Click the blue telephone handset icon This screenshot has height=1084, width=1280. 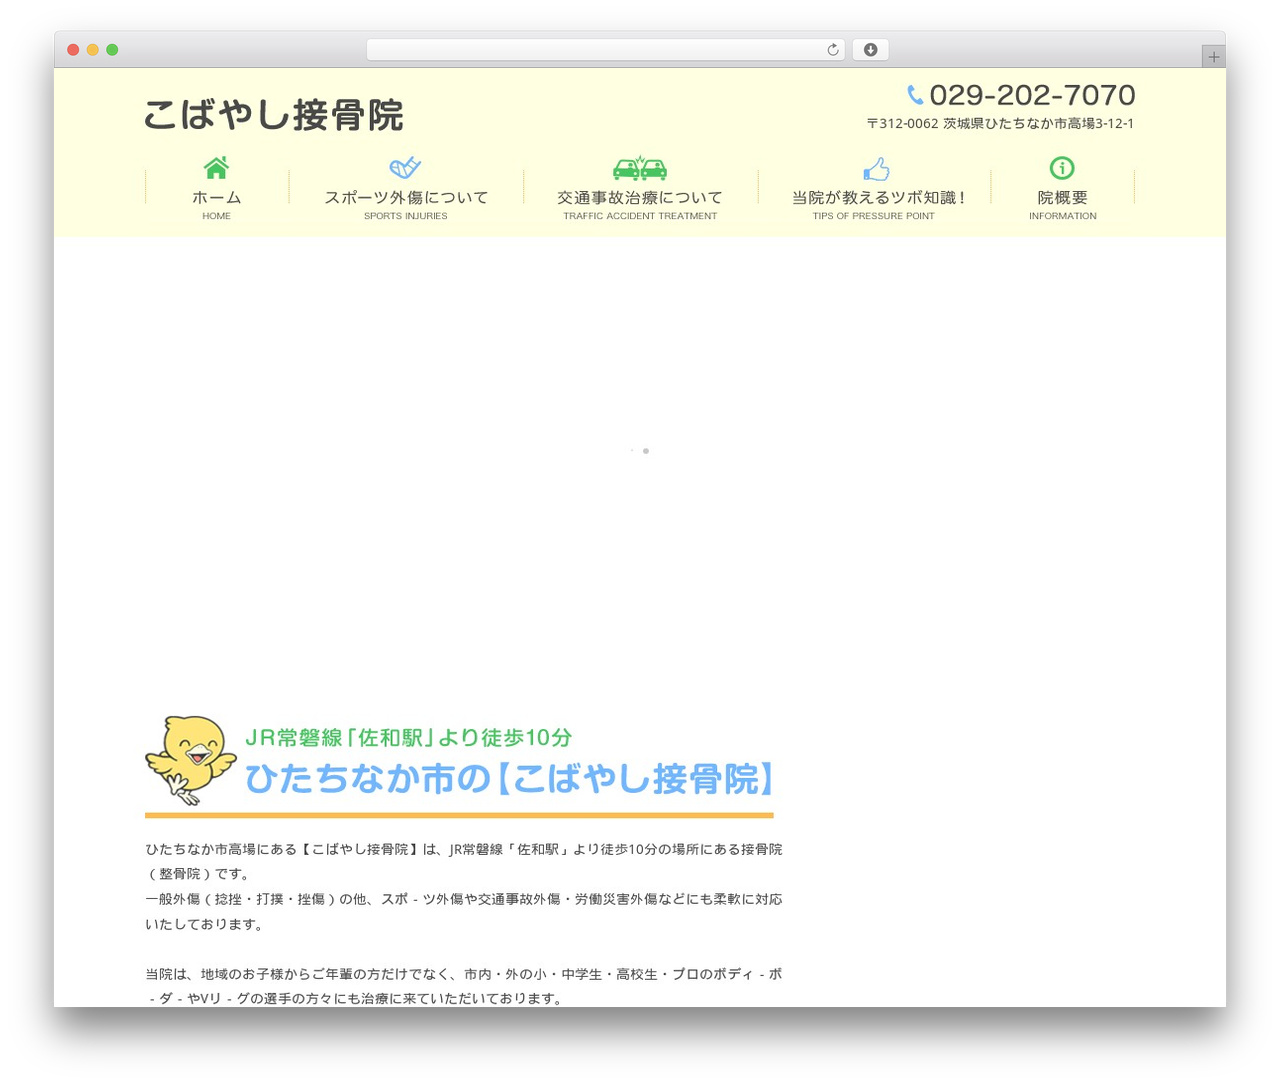pos(915,95)
